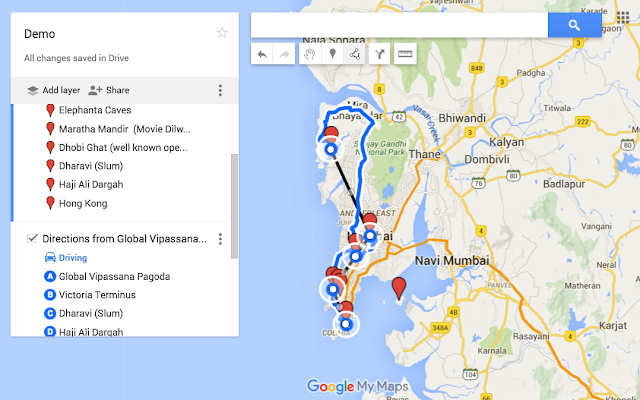Select the draw a line tool

point(354,54)
